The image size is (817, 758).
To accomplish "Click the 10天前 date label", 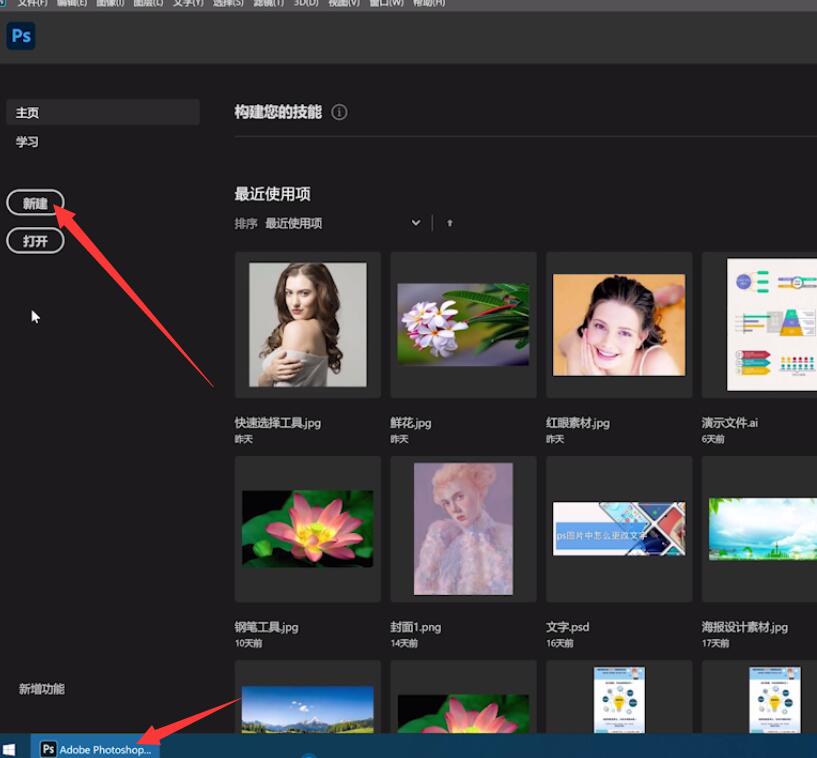I will pyautogui.click(x=249, y=643).
